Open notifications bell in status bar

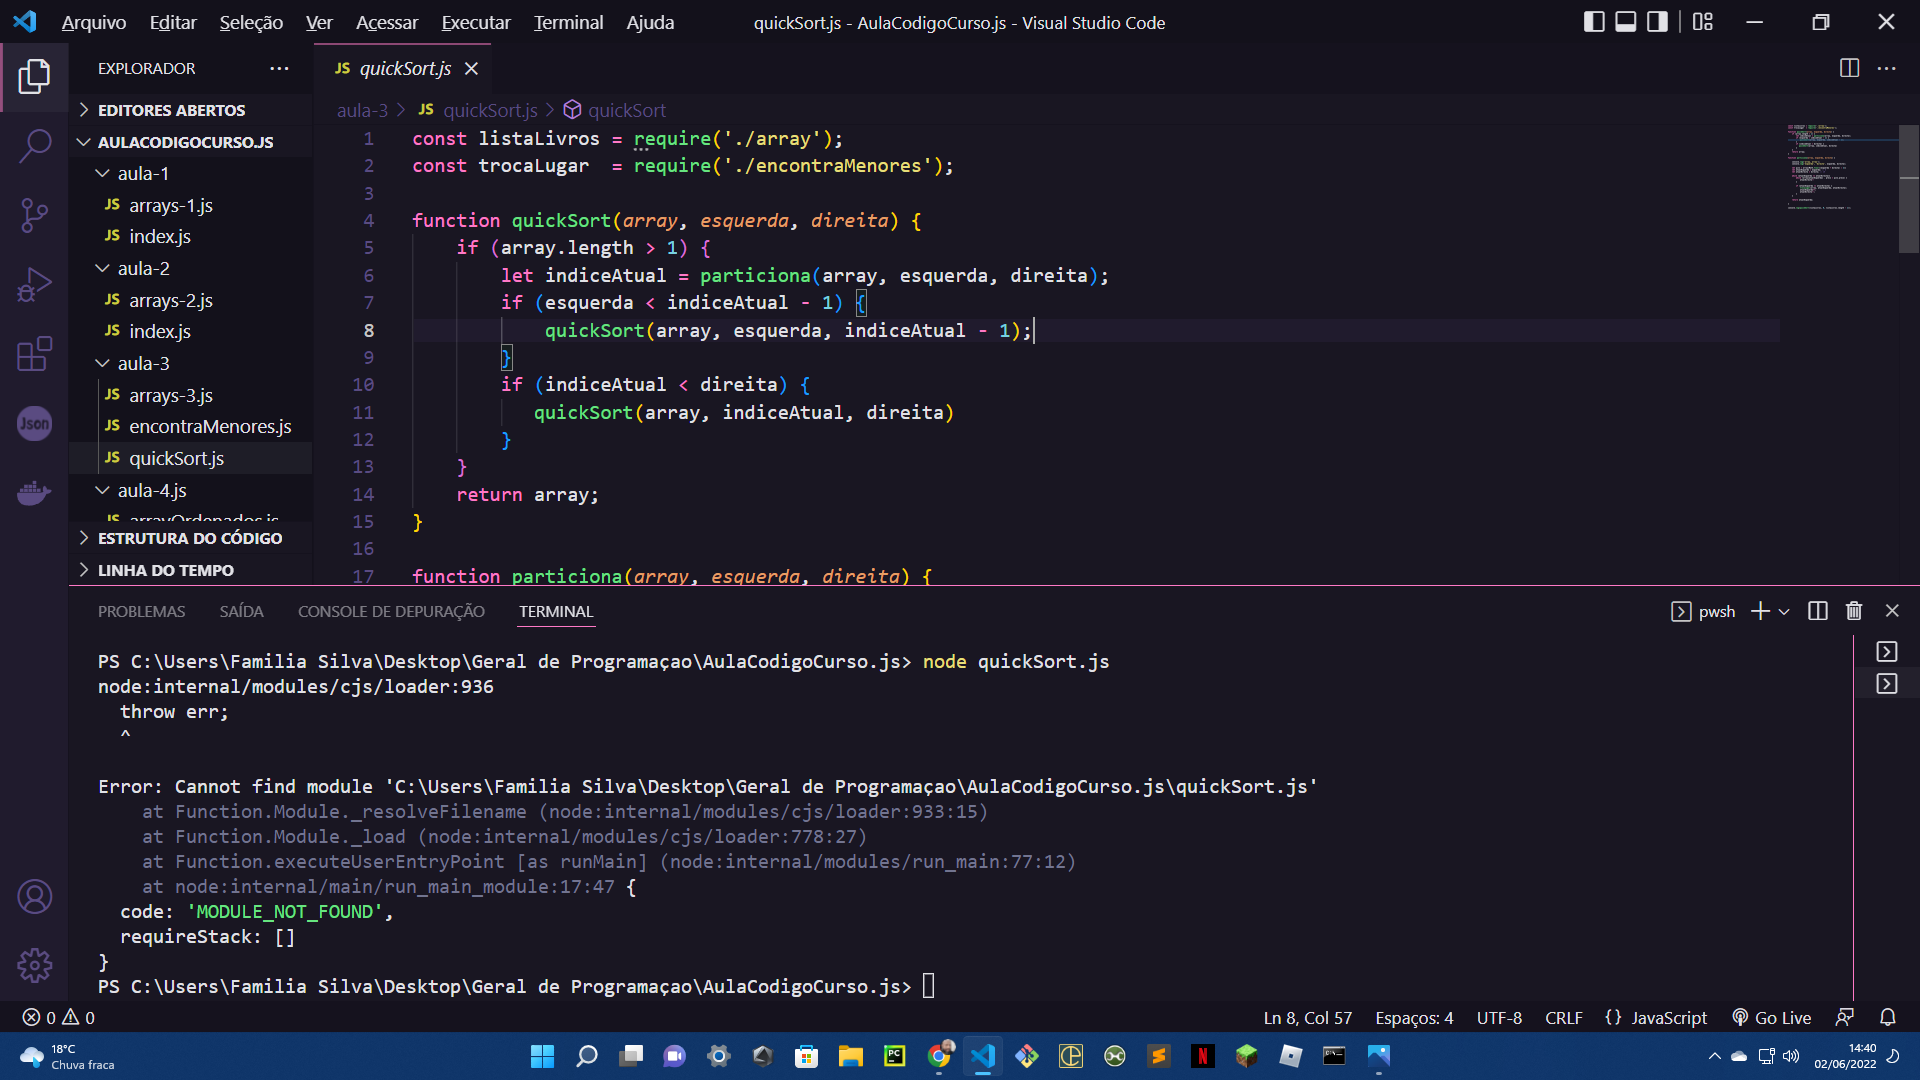[x=1887, y=1017]
